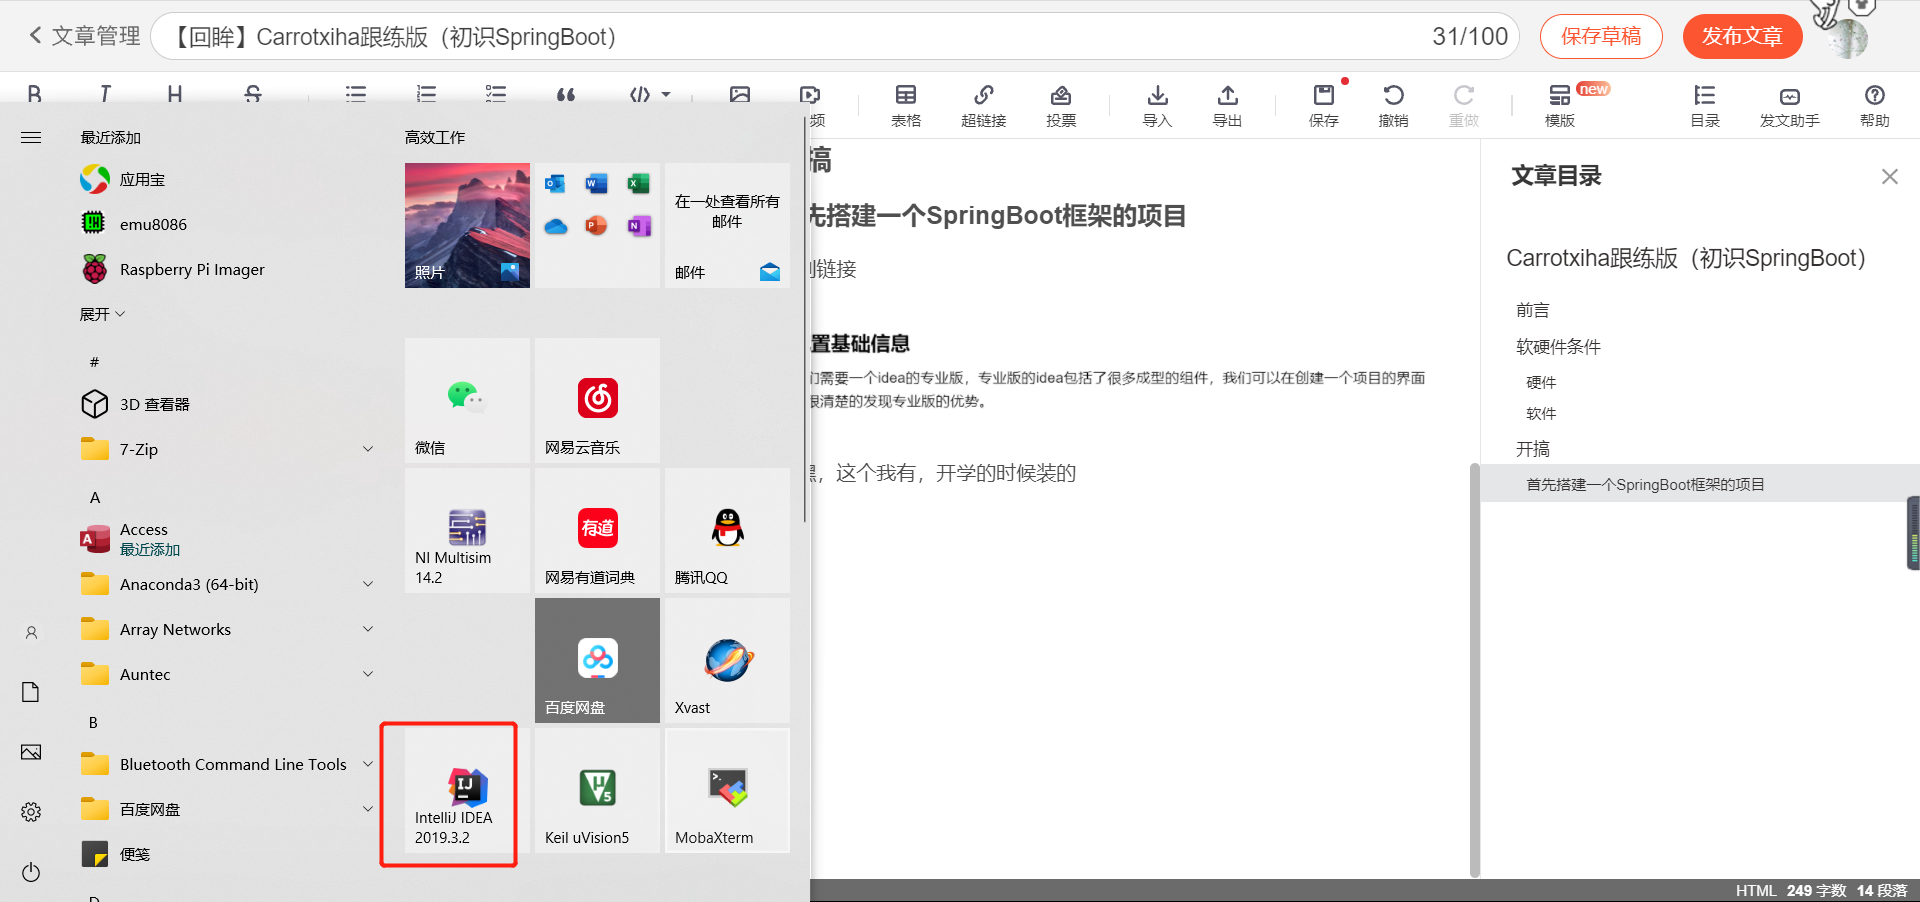Click the letter A section header
Image resolution: width=1920 pixels, height=902 pixels.
95,497
